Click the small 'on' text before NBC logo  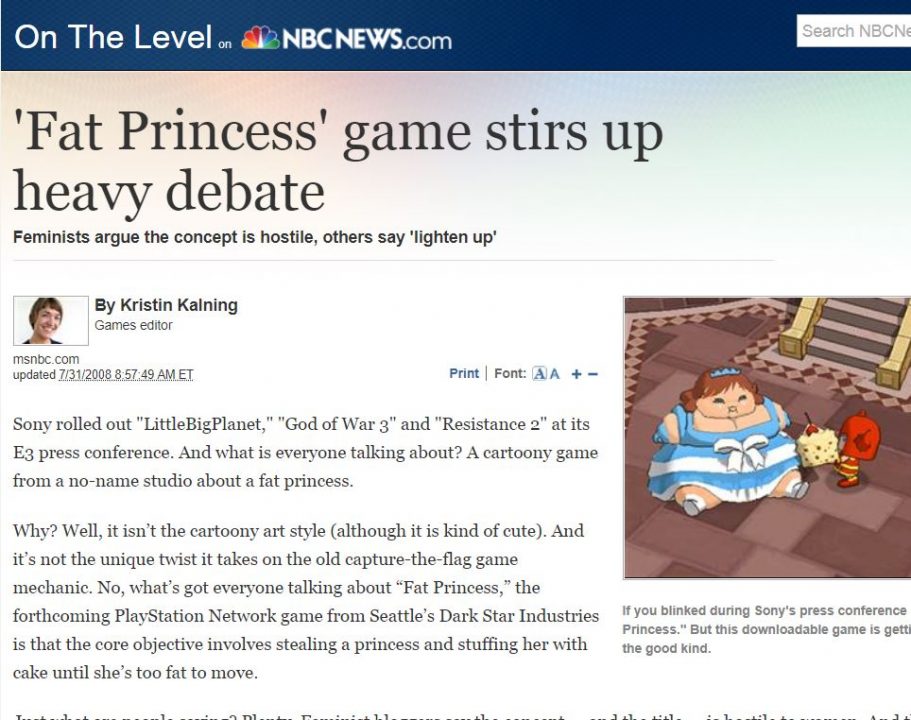tap(225, 44)
